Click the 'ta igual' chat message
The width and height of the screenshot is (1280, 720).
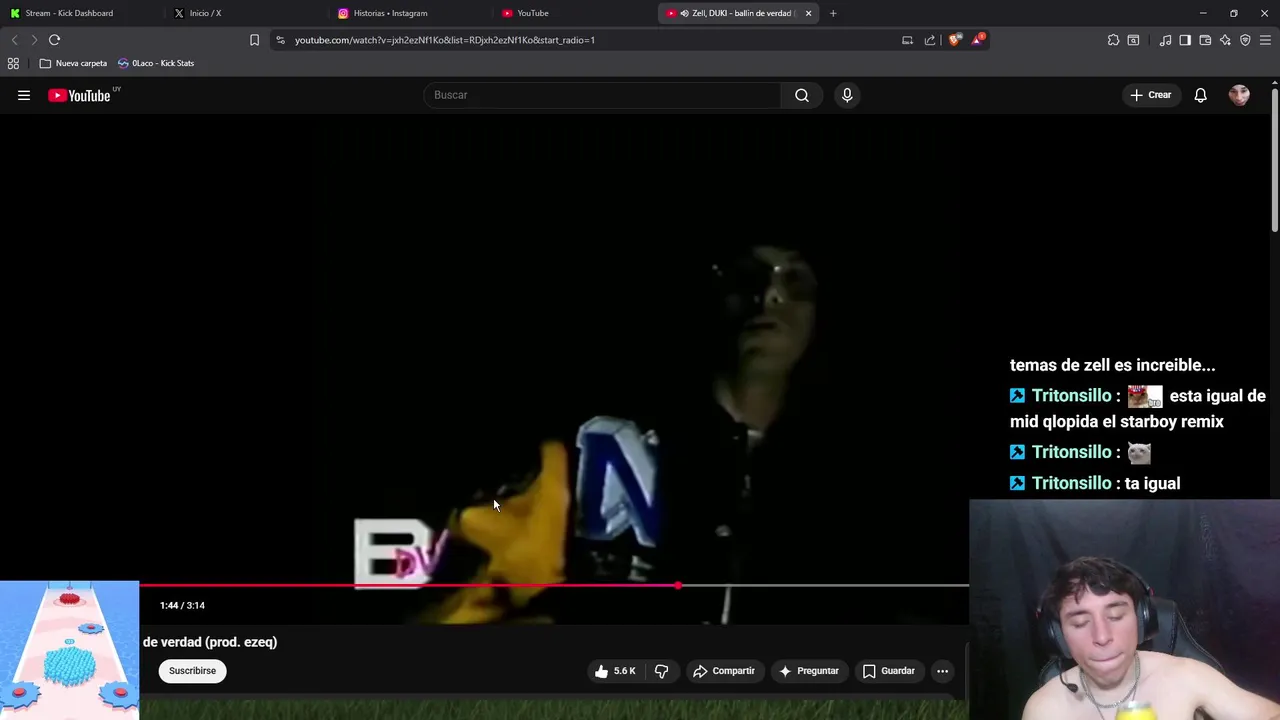(x=1152, y=483)
